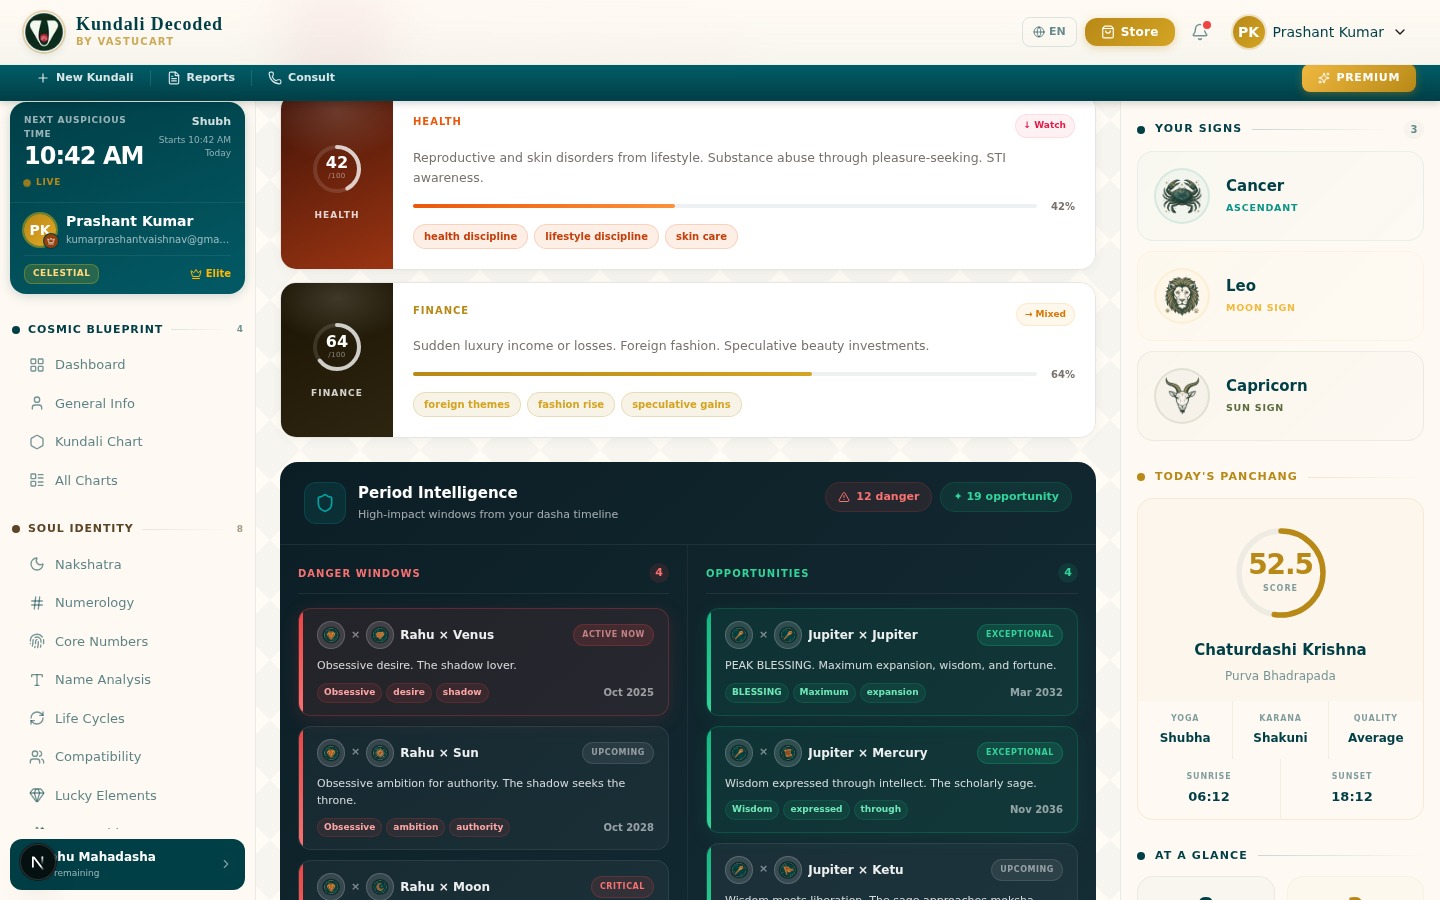
Task: Click the Lucky Elements gem icon
Action: tap(37, 795)
